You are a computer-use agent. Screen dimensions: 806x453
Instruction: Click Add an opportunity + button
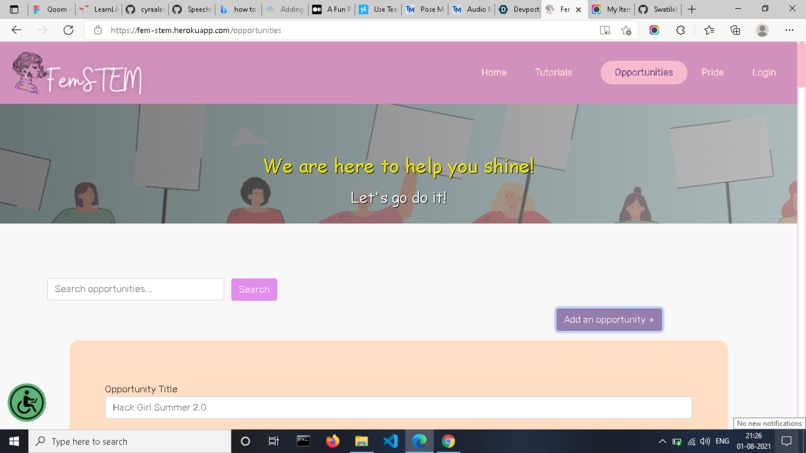(609, 319)
